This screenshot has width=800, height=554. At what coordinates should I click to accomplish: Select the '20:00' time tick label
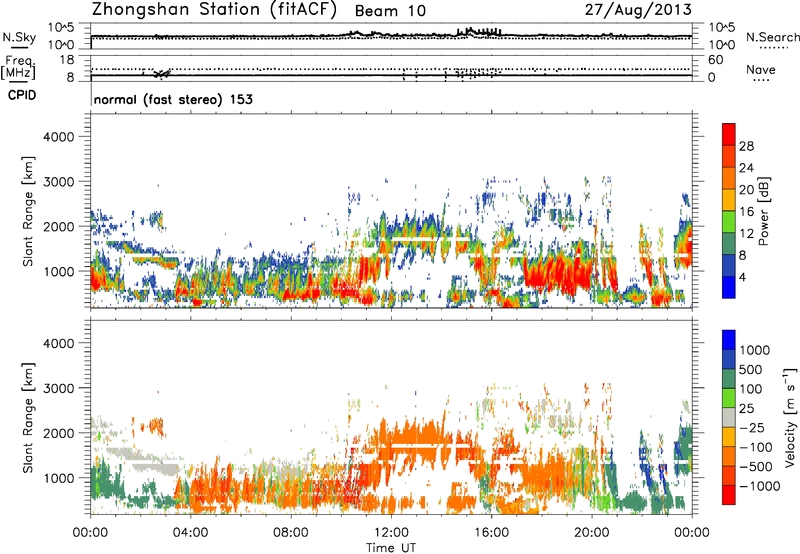coord(591,533)
